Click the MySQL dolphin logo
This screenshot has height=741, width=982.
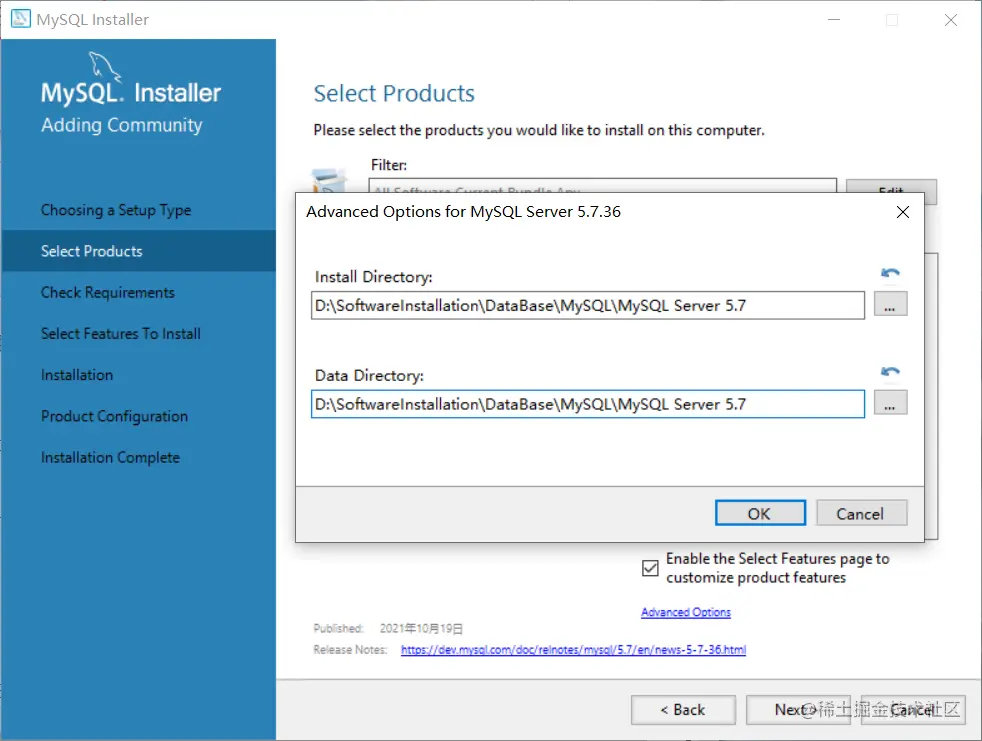(103, 66)
